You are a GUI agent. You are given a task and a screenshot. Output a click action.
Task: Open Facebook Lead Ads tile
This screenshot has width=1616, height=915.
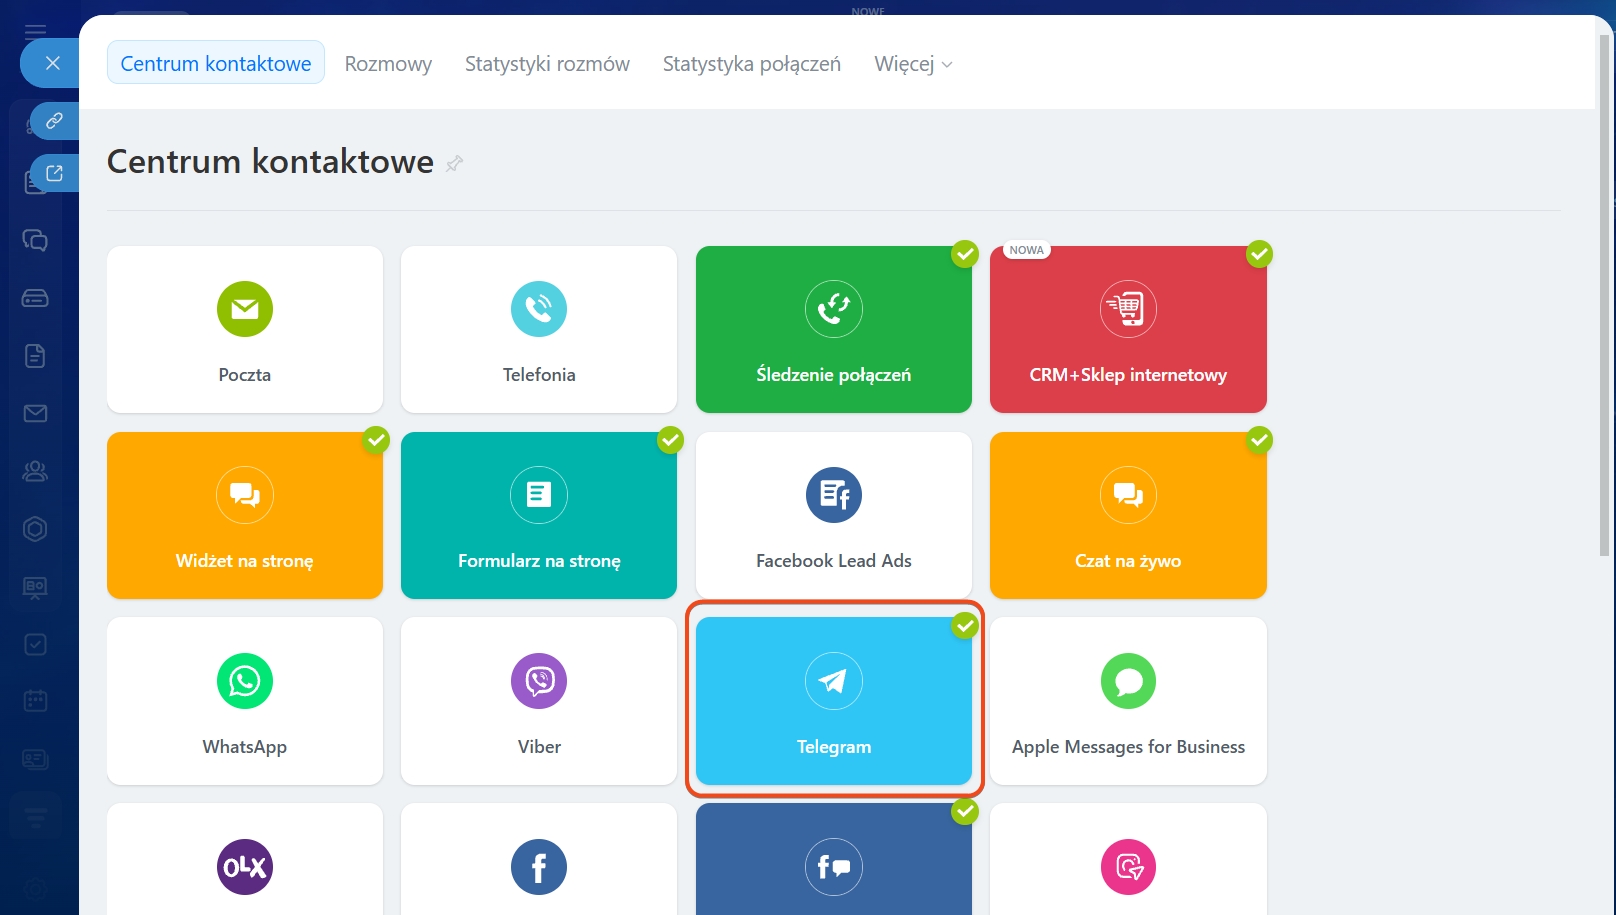click(833, 515)
